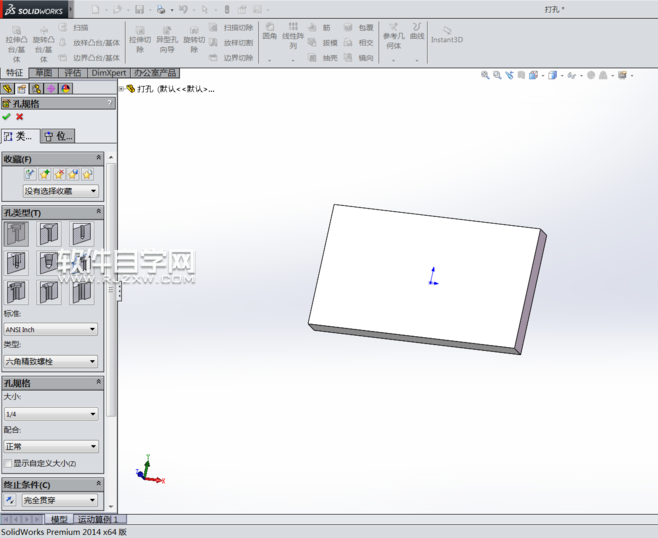Switch to the 位... position tab
Image resolution: width=658 pixels, height=538 pixels.
tap(58, 136)
